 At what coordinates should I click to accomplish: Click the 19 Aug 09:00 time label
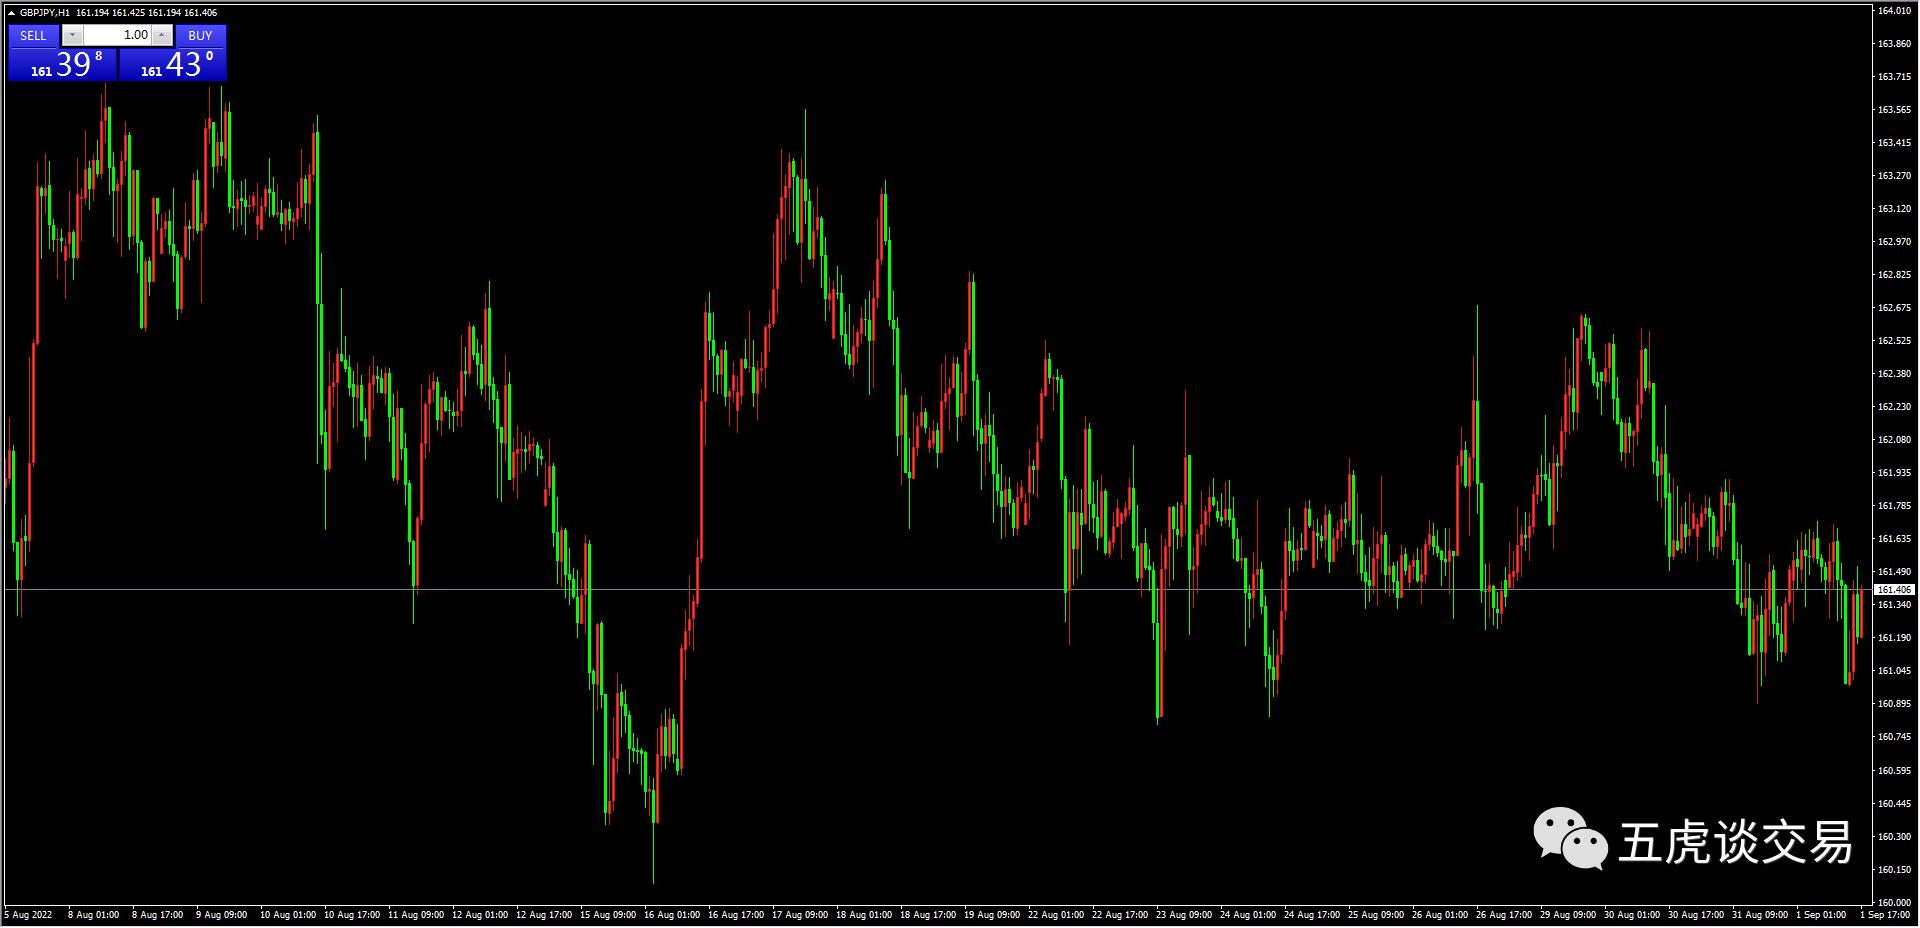(992, 915)
